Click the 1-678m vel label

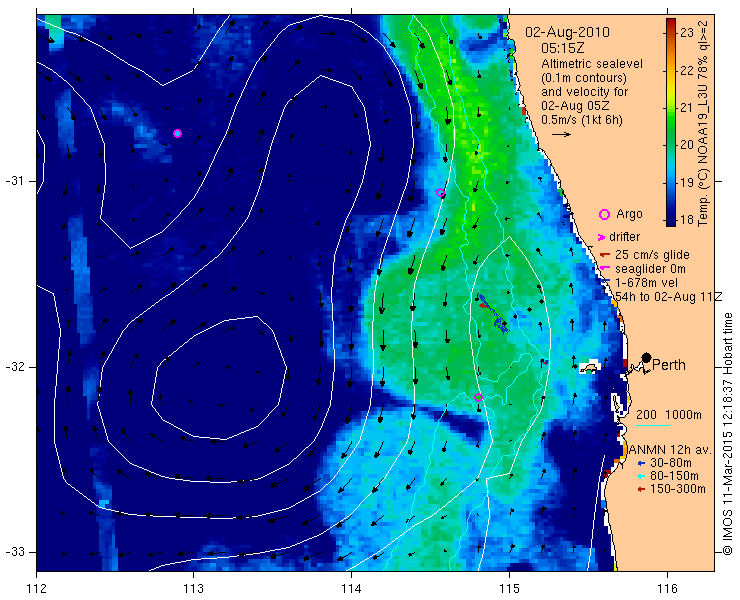(x=647, y=283)
